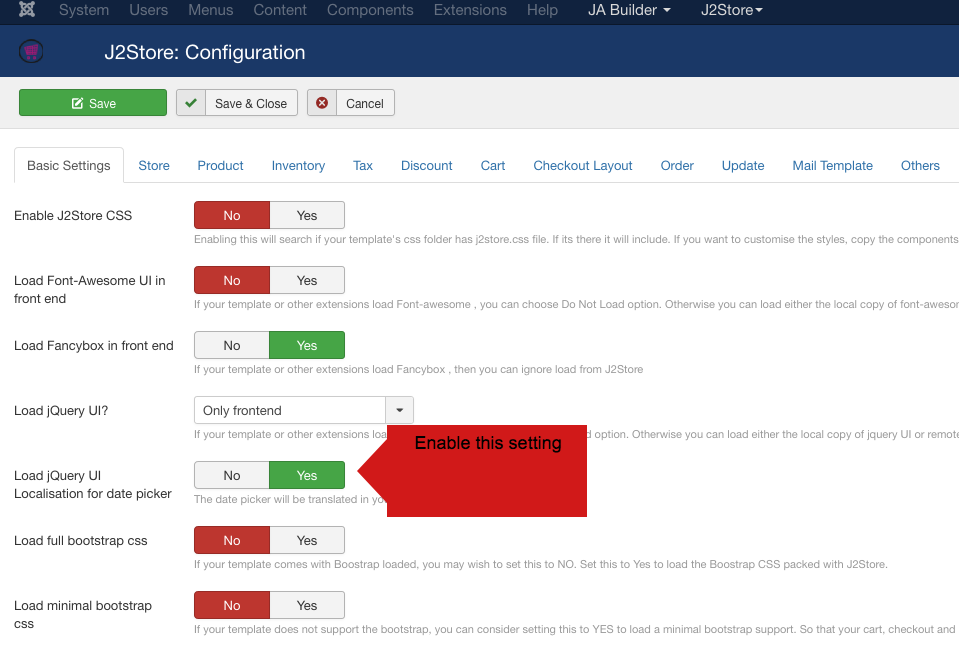This screenshot has width=959, height=651.
Task: Switch to the Checkout Layout tab
Action: [583, 165]
